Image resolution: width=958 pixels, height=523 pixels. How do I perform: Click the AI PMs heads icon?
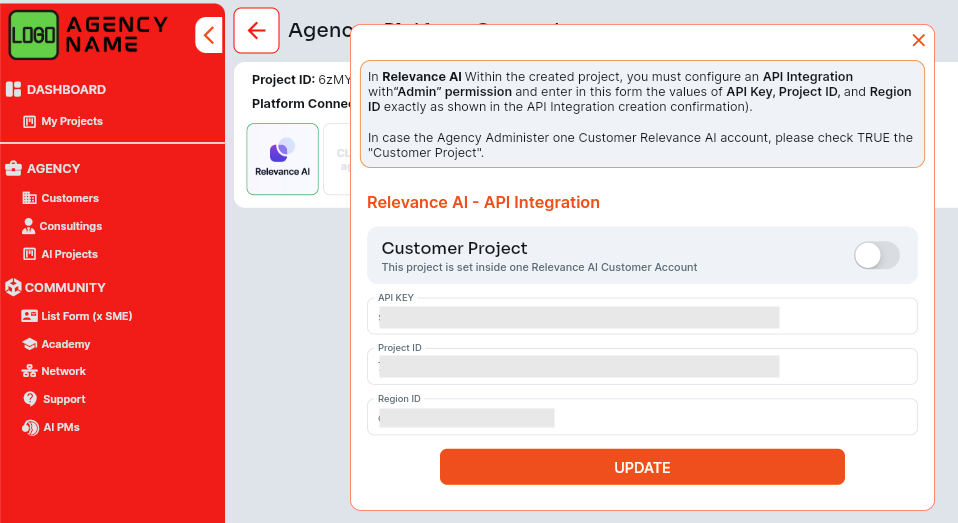pyautogui.click(x=31, y=427)
